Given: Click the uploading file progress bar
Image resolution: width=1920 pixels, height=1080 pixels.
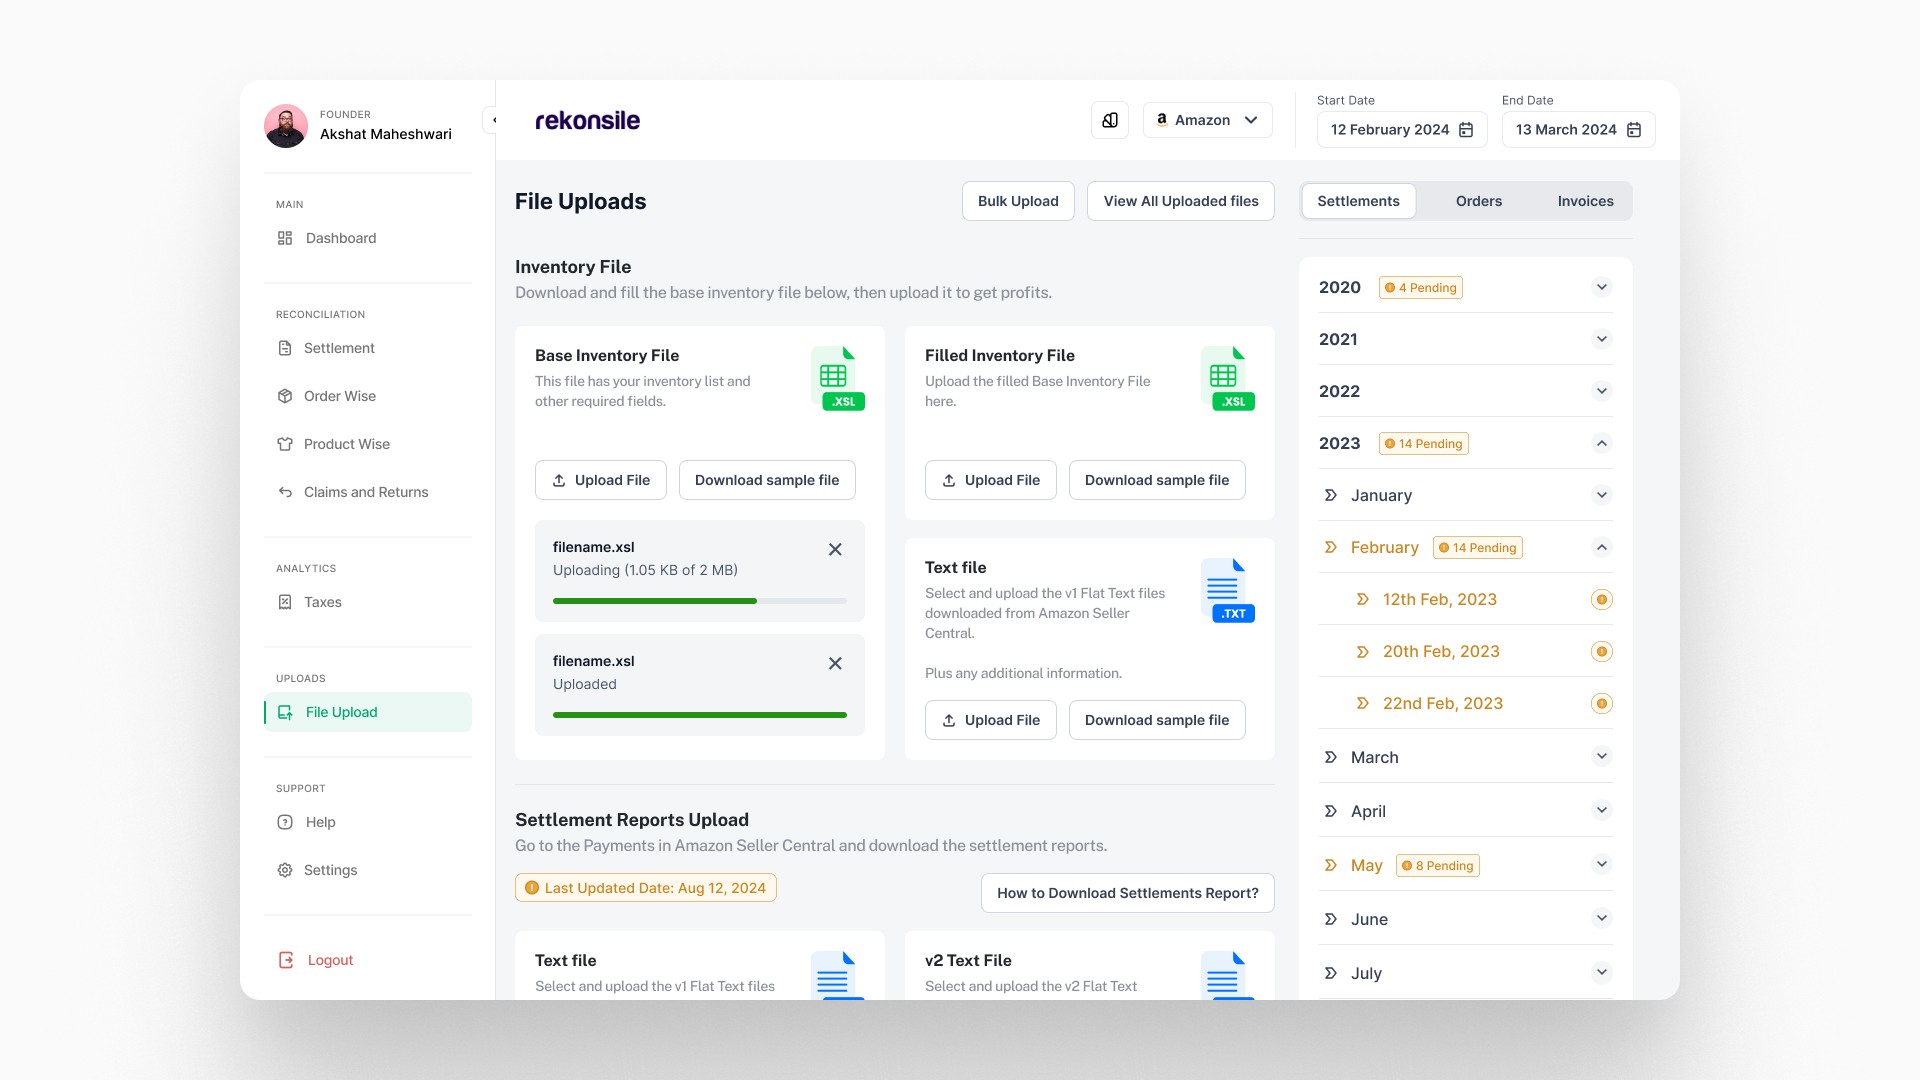Looking at the screenshot, I should pos(699,601).
